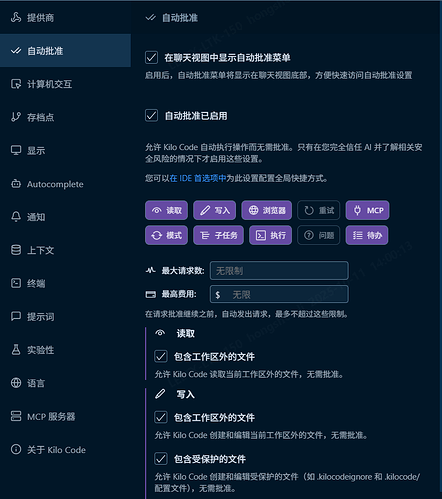
Task: Enable the 问题 auto-approve button
Action: [319, 235]
